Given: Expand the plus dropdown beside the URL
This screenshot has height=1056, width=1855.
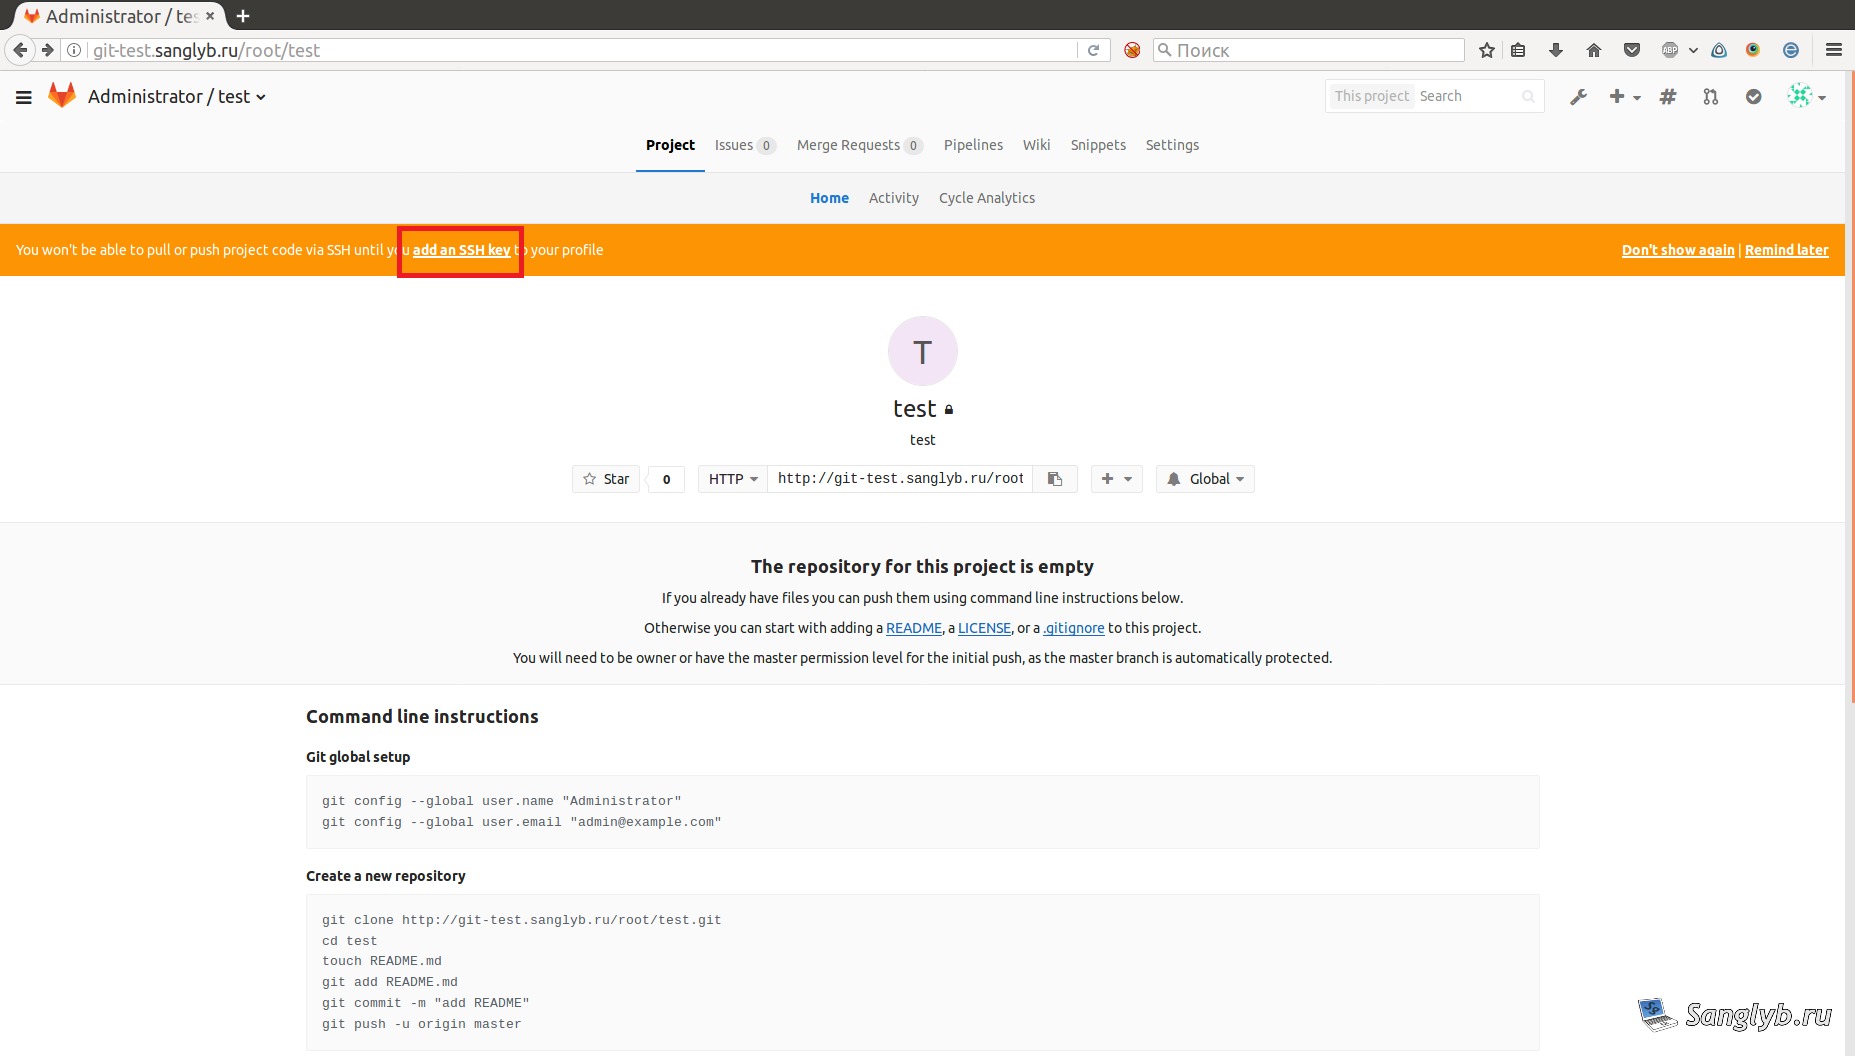Looking at the screenshot, I should pos(1116,479).
